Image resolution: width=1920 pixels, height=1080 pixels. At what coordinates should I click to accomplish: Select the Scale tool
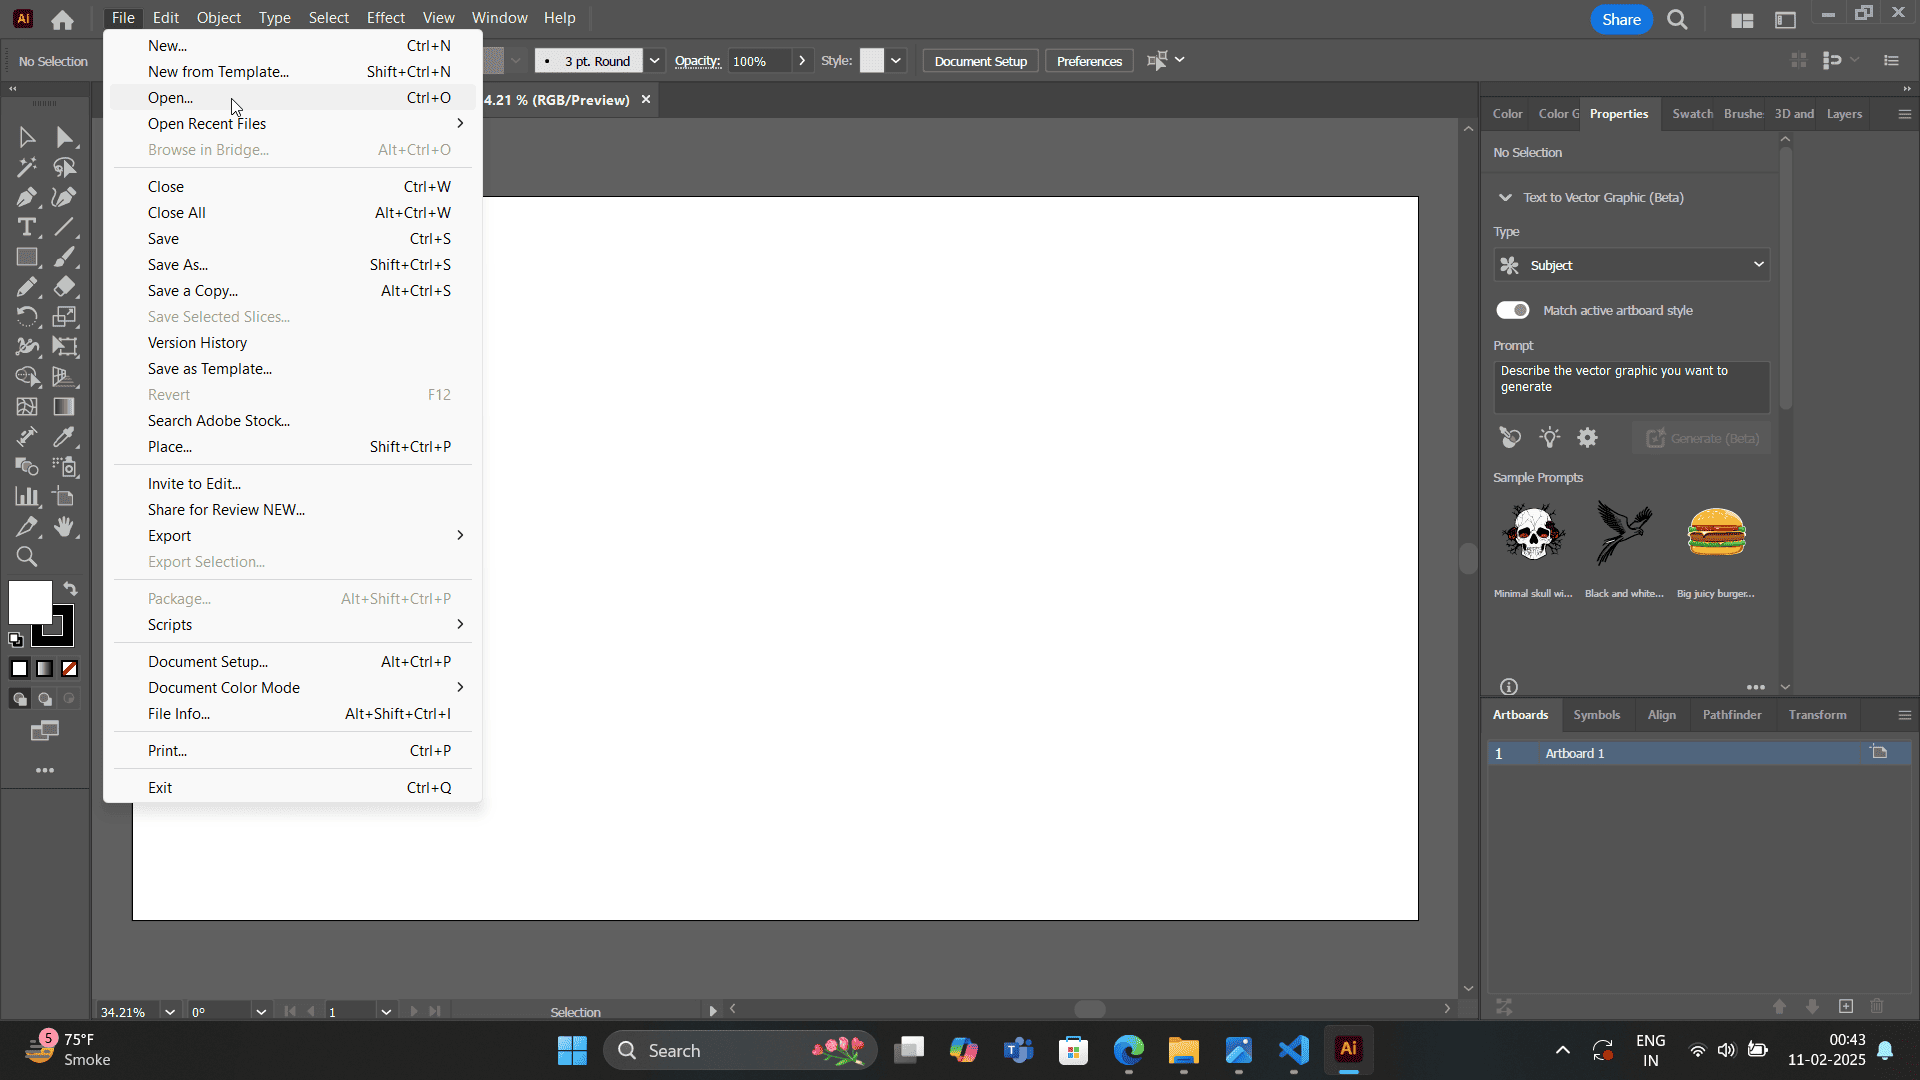pos(65,317)
